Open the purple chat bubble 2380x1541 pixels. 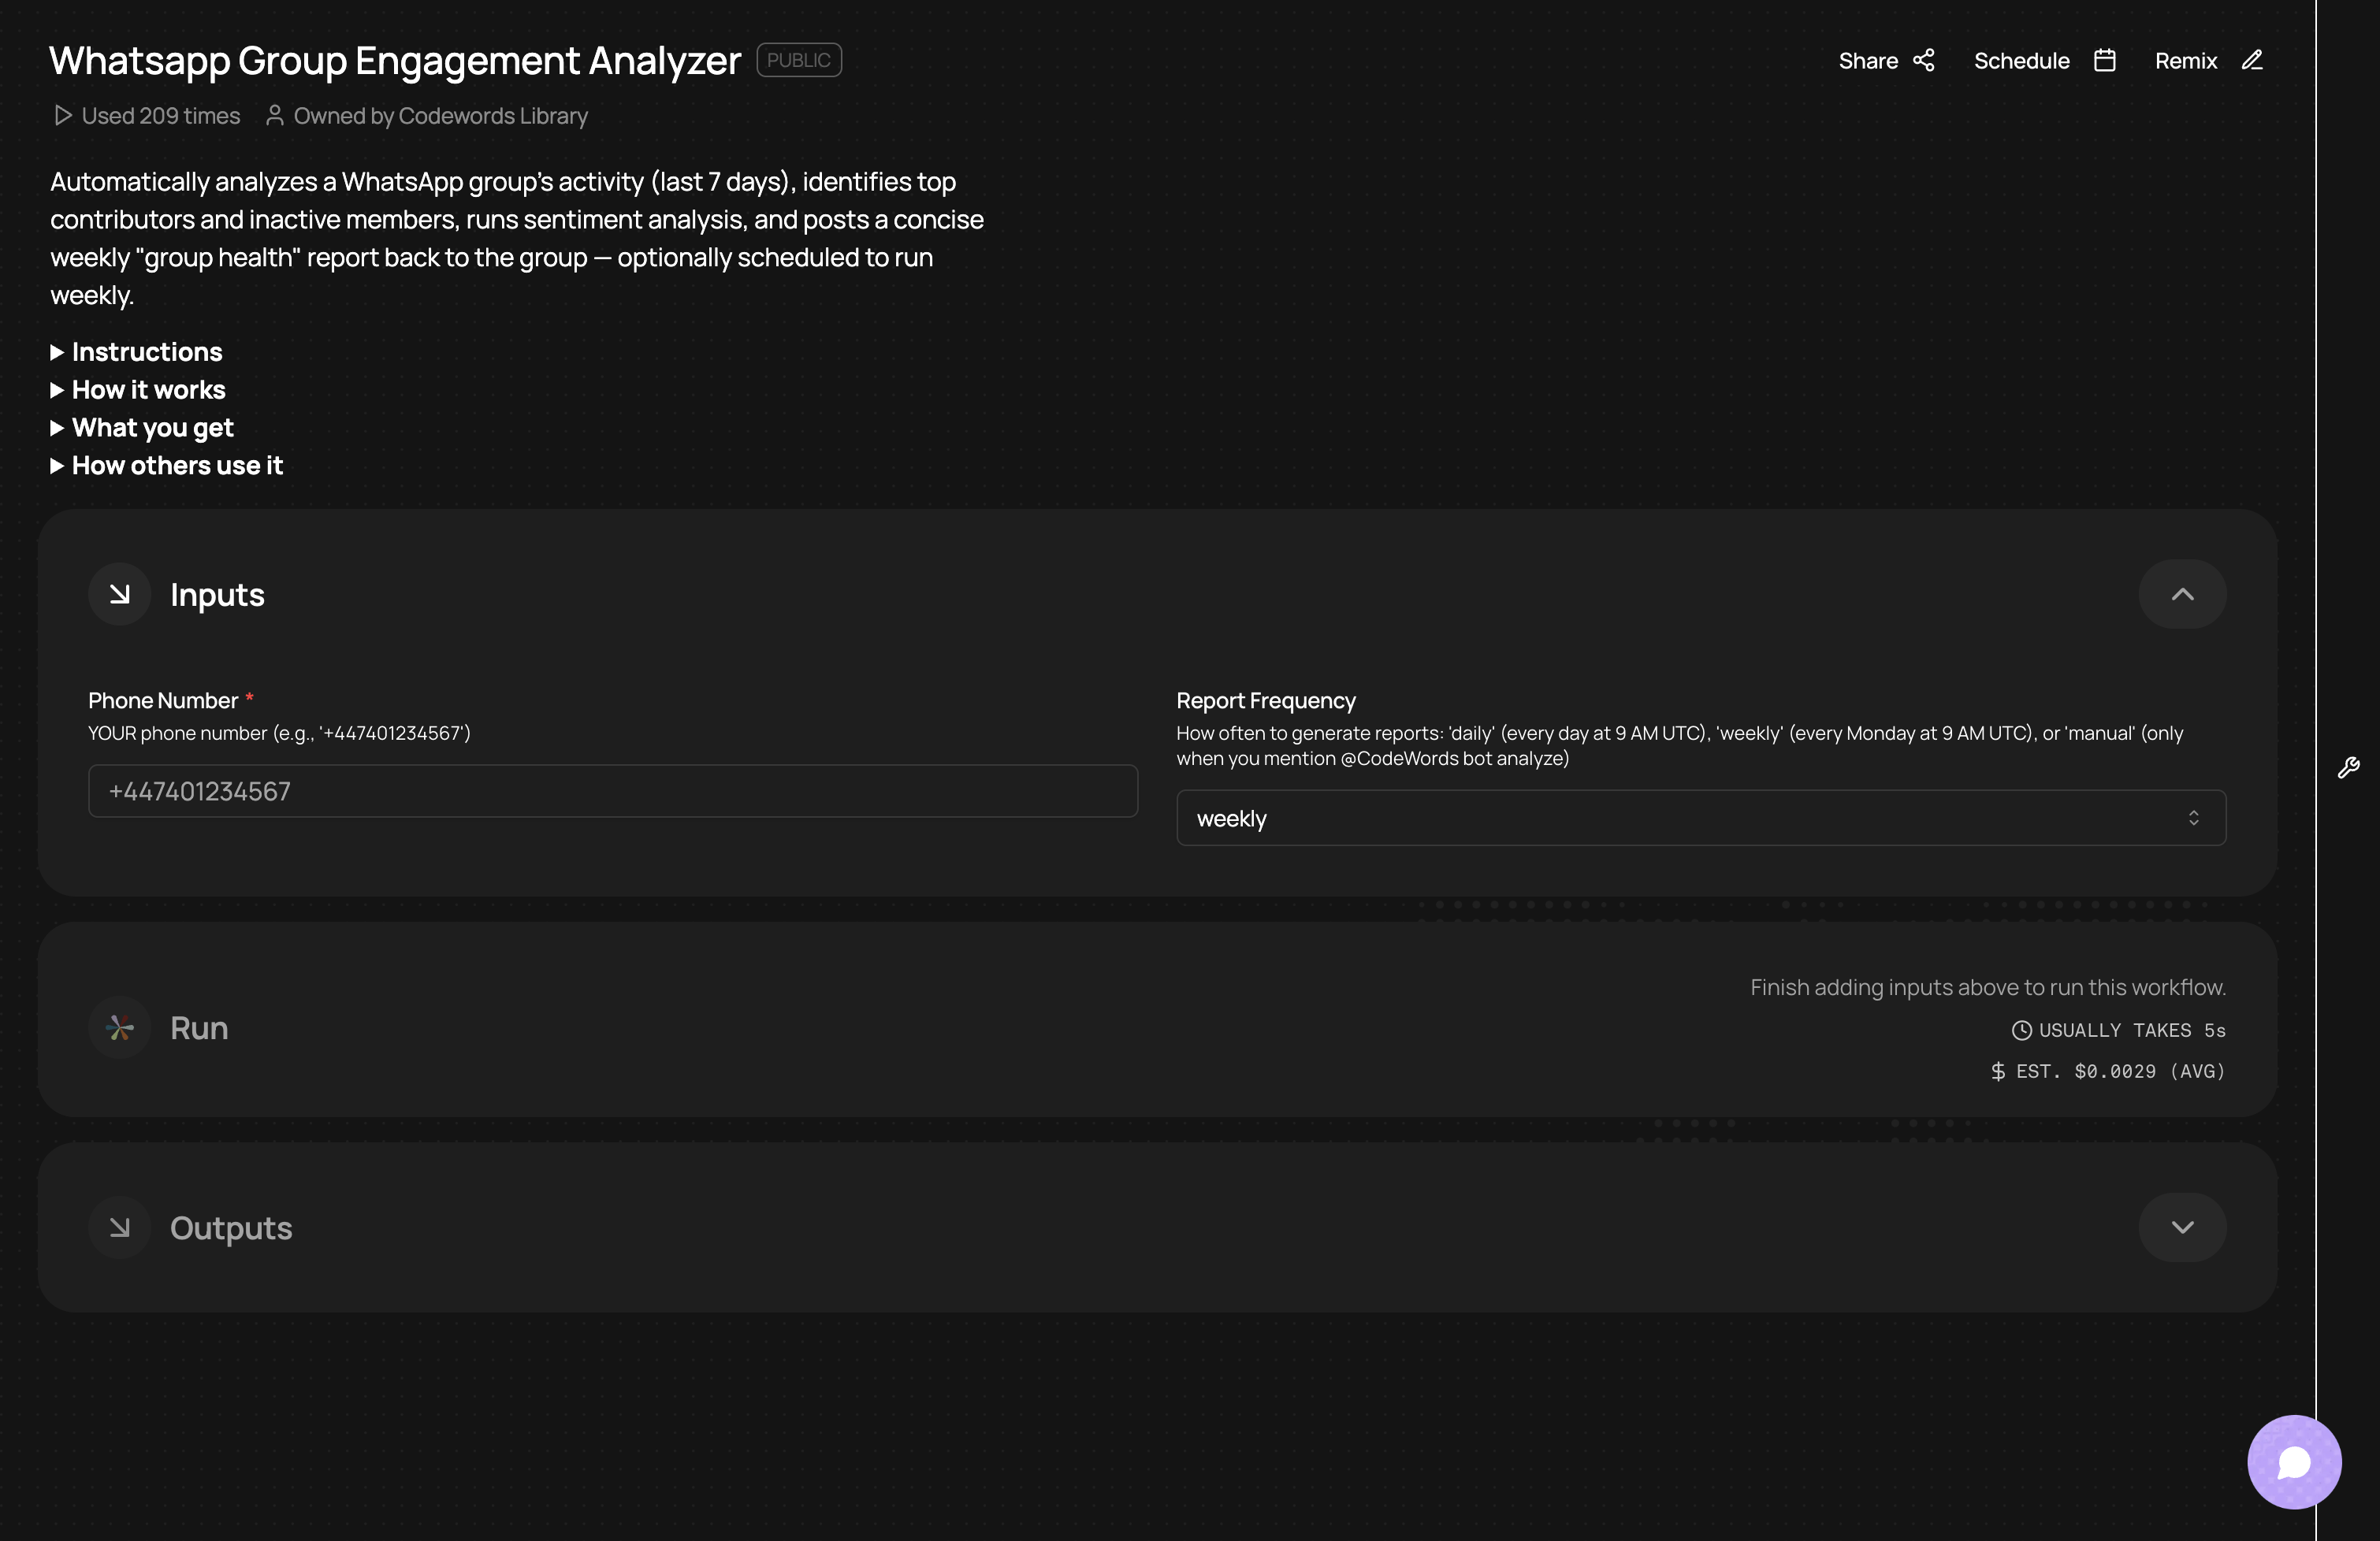(x=2294, y=1461)
